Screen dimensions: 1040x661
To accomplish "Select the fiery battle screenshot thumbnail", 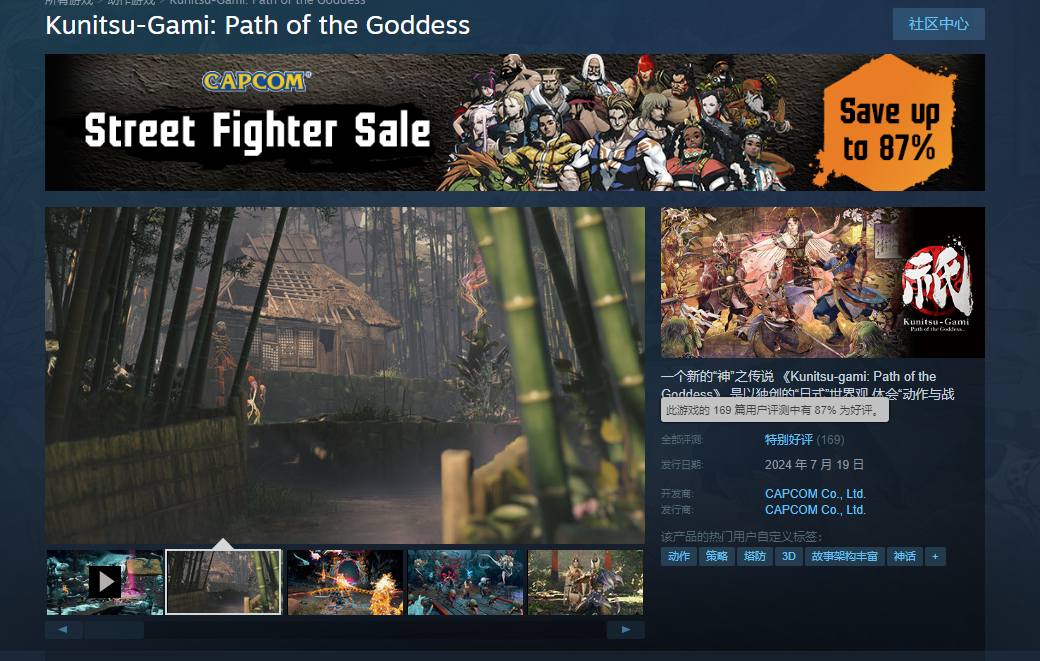I will [x=345, y=582].
